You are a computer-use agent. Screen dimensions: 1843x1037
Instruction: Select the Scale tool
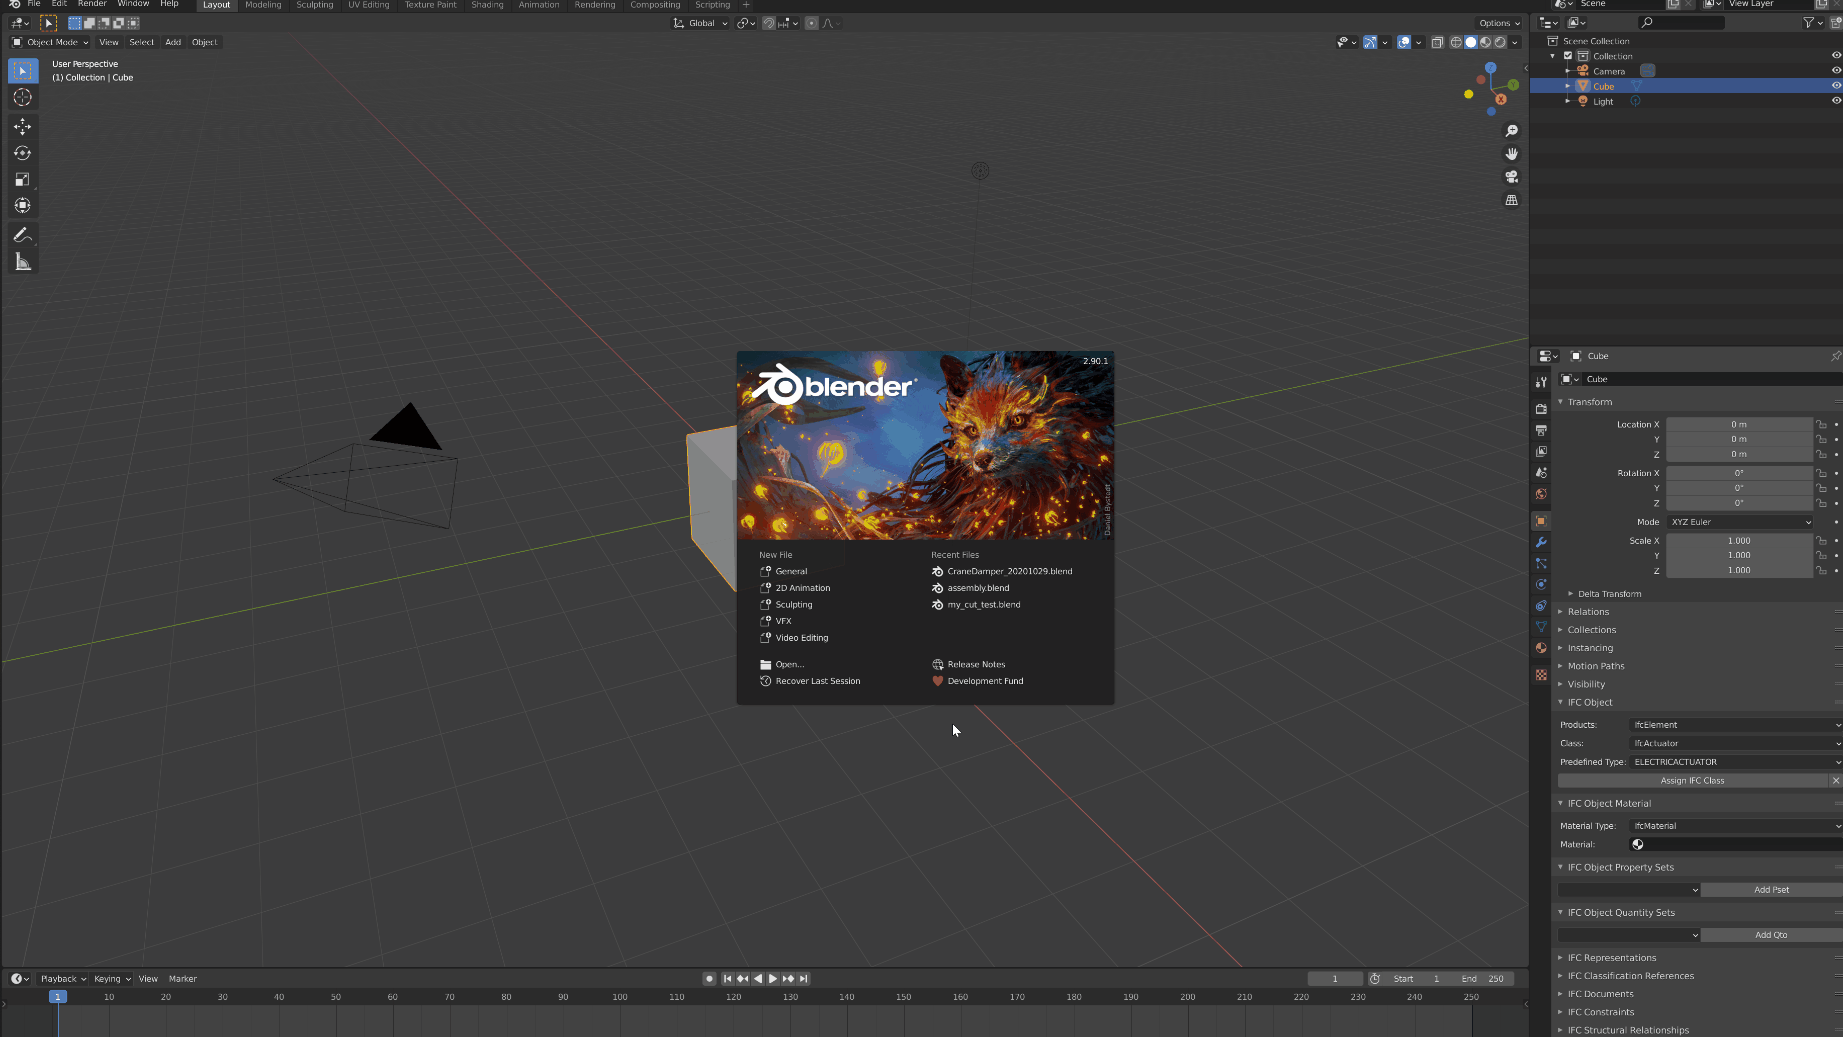23,179
